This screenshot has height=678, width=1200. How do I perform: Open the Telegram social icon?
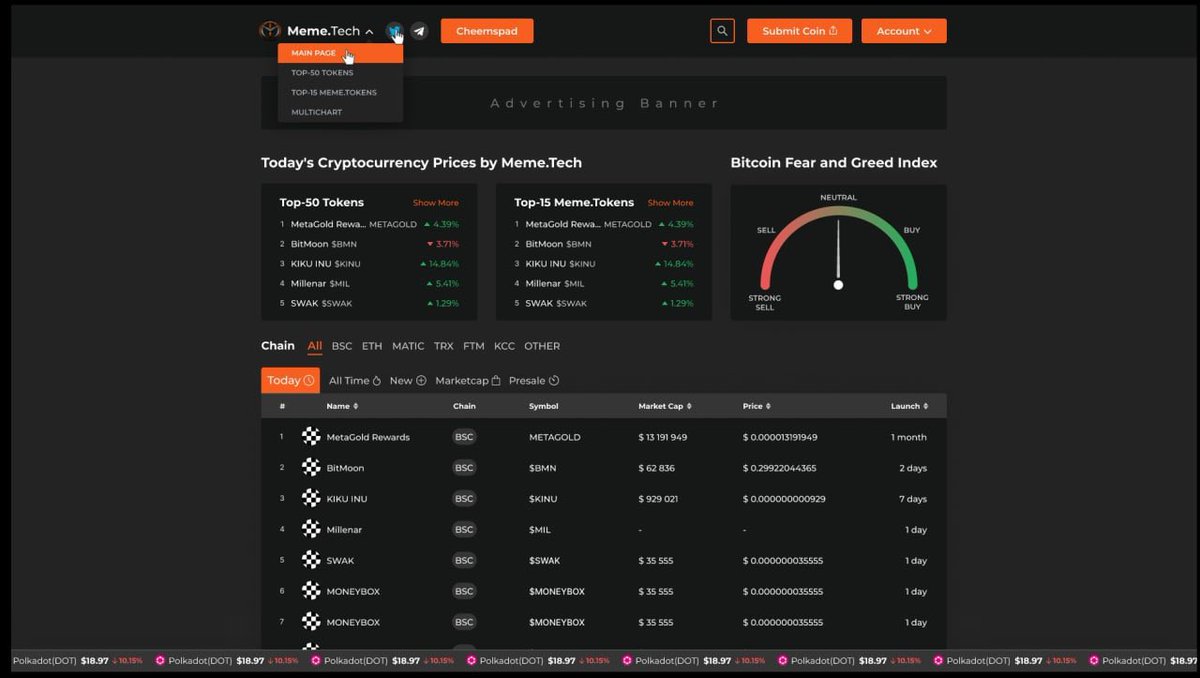coord(419,31)
